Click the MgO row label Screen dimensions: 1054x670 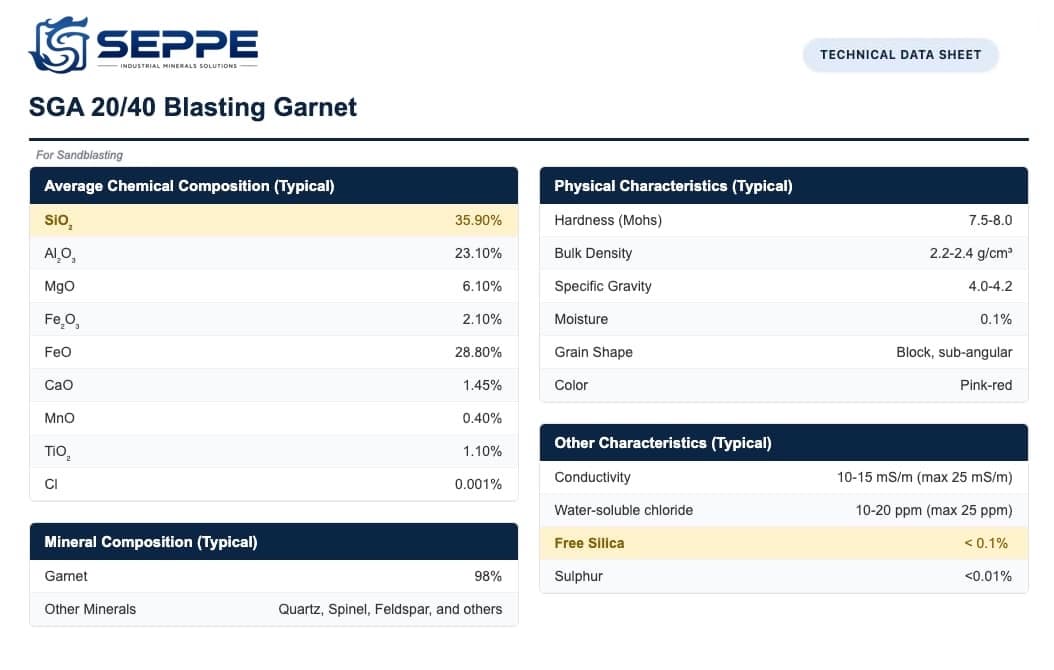click(x=59, y=286)
